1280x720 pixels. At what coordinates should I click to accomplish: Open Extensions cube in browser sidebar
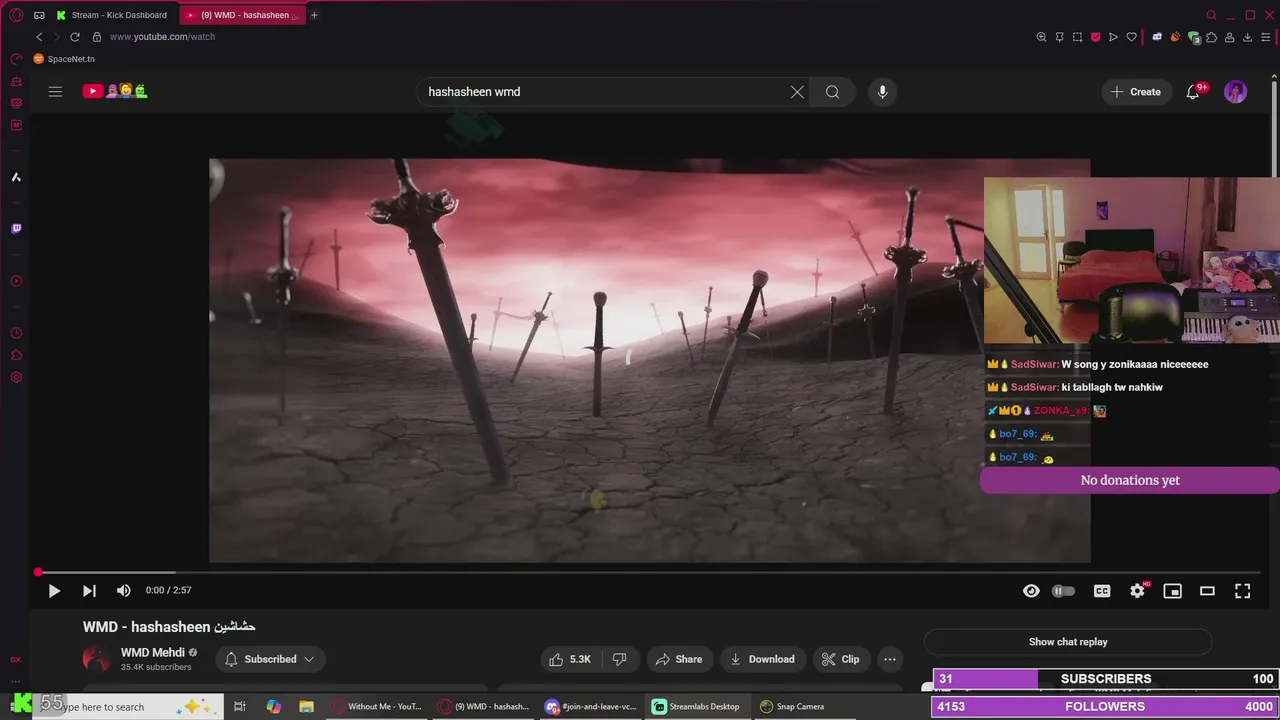(16, 355)
